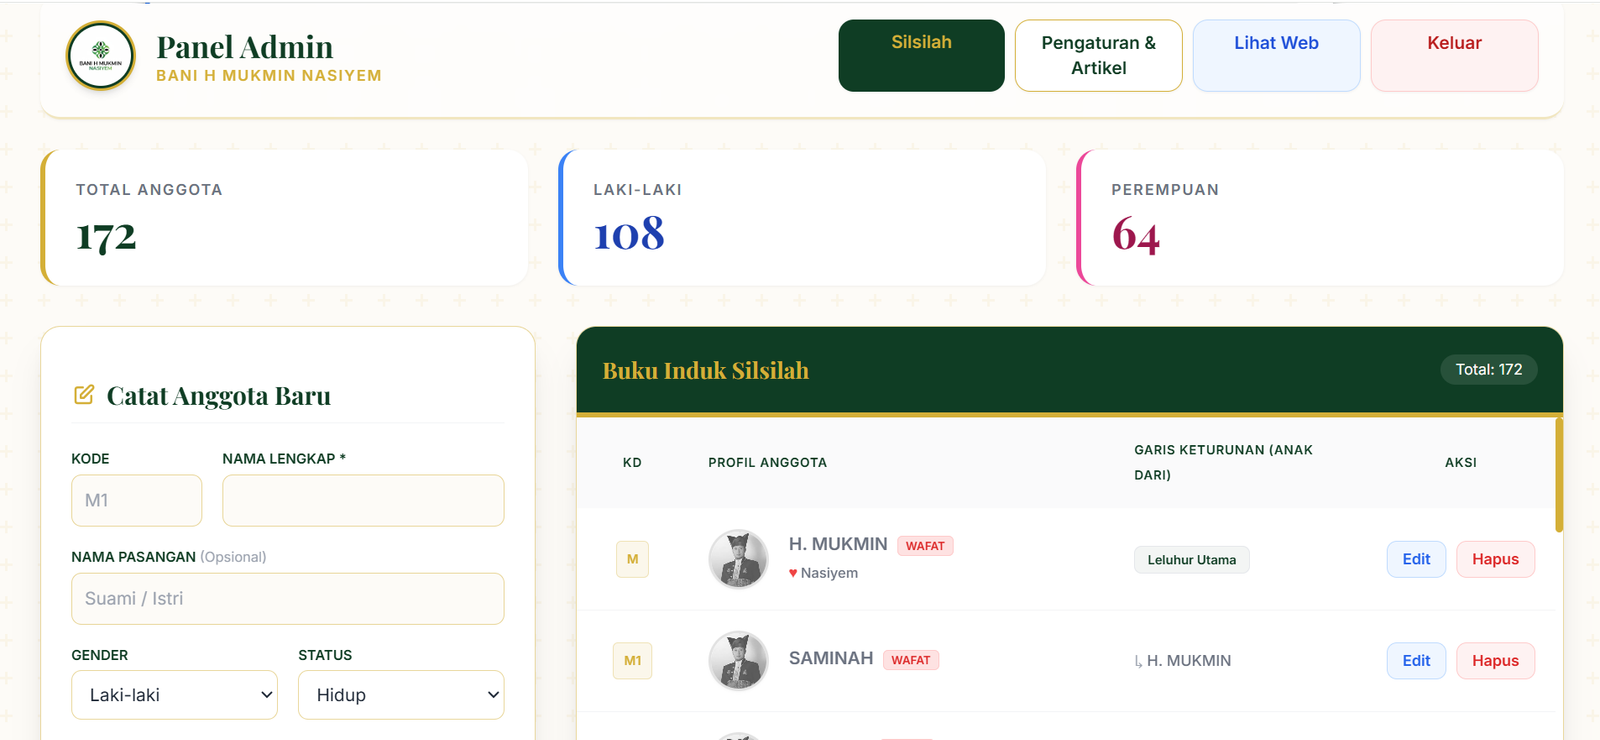Viewport: 1600px width, 740px height.
Task: Edit the H. MUKMIN entry
Action: [x=1416, y=559]
